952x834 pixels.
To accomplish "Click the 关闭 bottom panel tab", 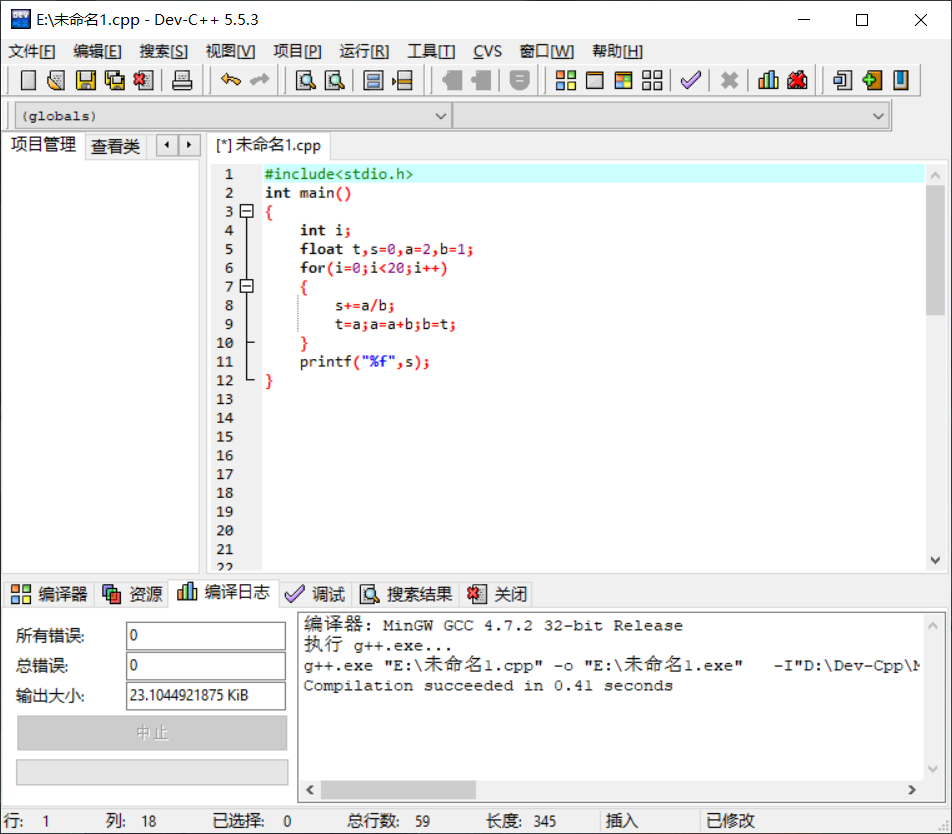I will click(x=497, y=594).
